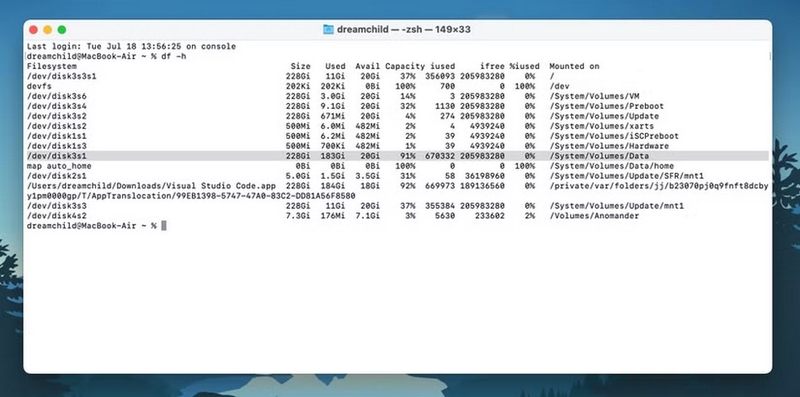Click the '91%' capacity value
Screen dimensions: 800x397
click(x=408, y=156)
